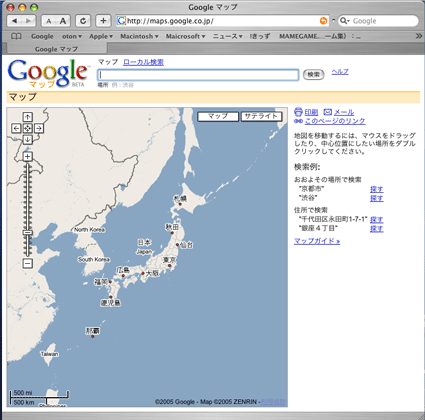The width and height of the screenshot is (425, 420).
Task: Switch map to マップ view
Action: click(218, 116)
